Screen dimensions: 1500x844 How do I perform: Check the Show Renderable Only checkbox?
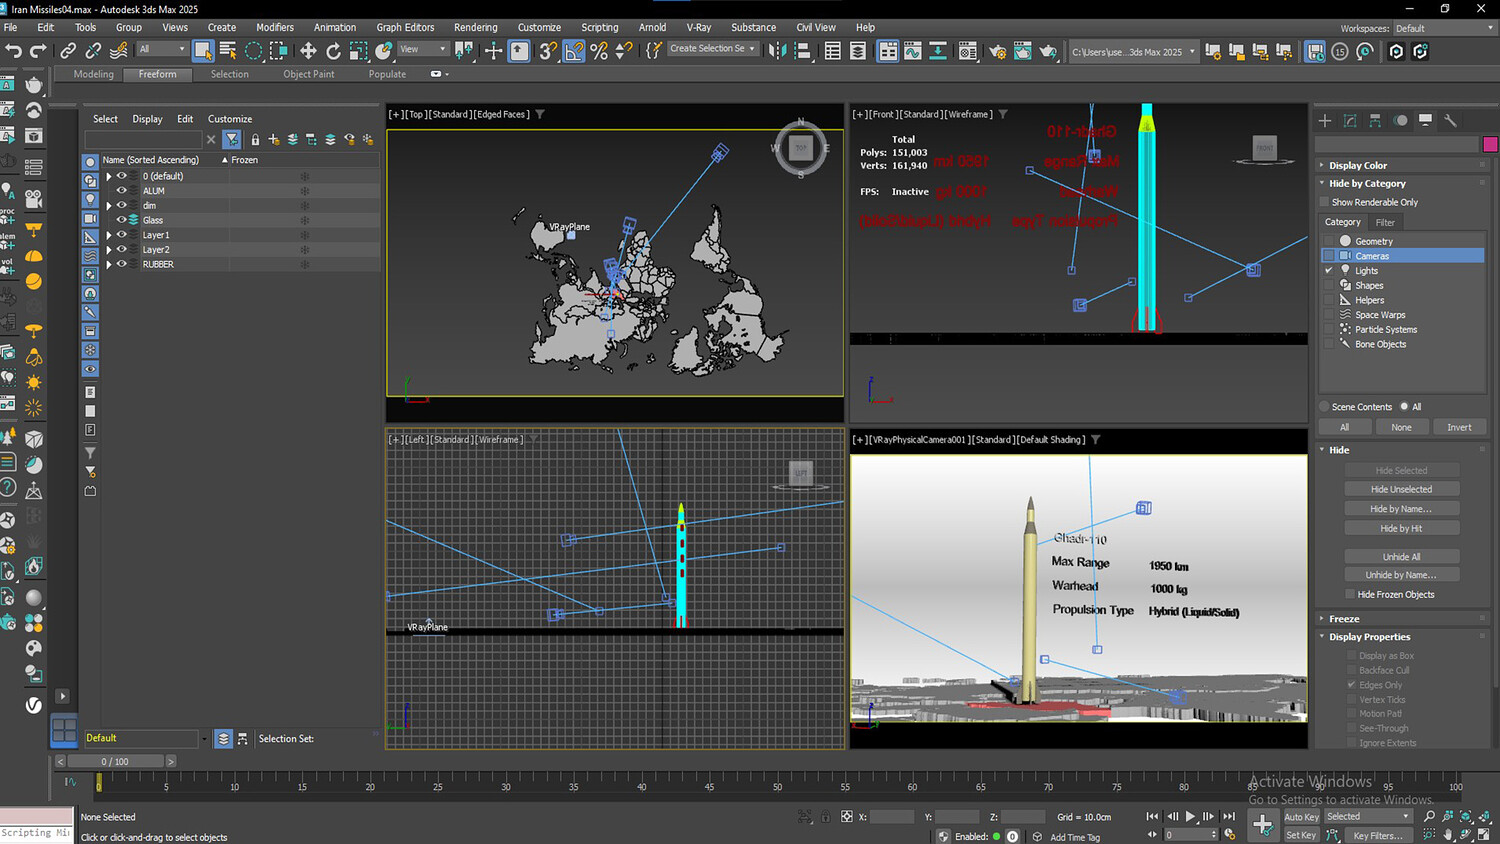[x=1325, y=202]
